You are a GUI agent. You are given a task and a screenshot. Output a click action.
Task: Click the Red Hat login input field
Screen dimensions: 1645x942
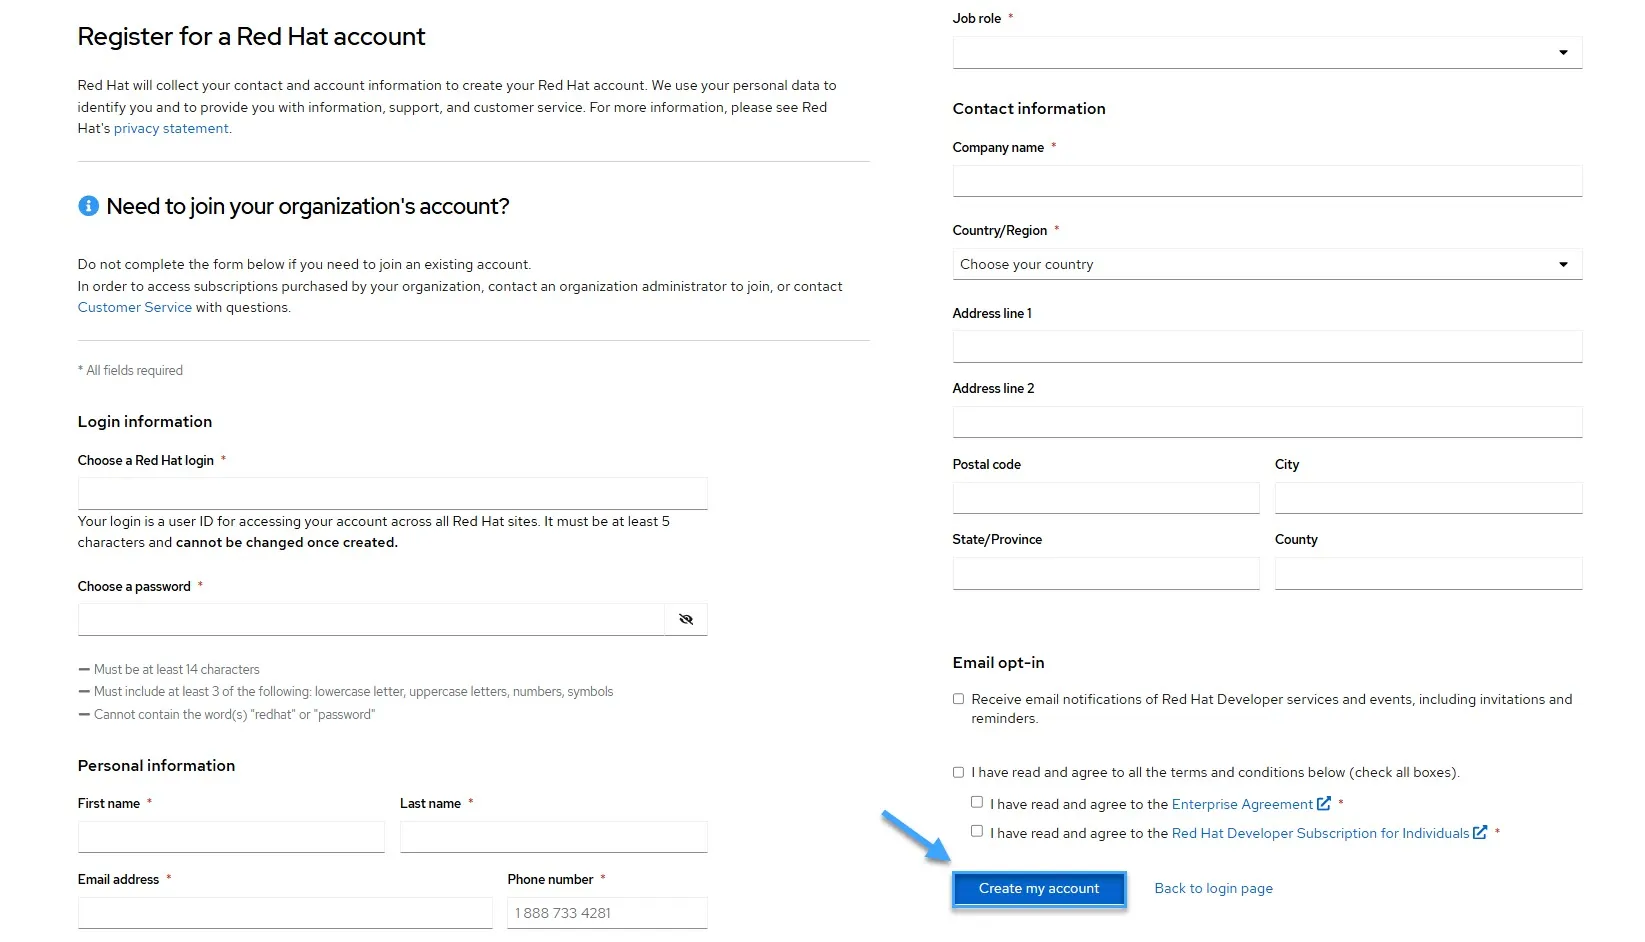pyautogui.click(x=392, y=493)
